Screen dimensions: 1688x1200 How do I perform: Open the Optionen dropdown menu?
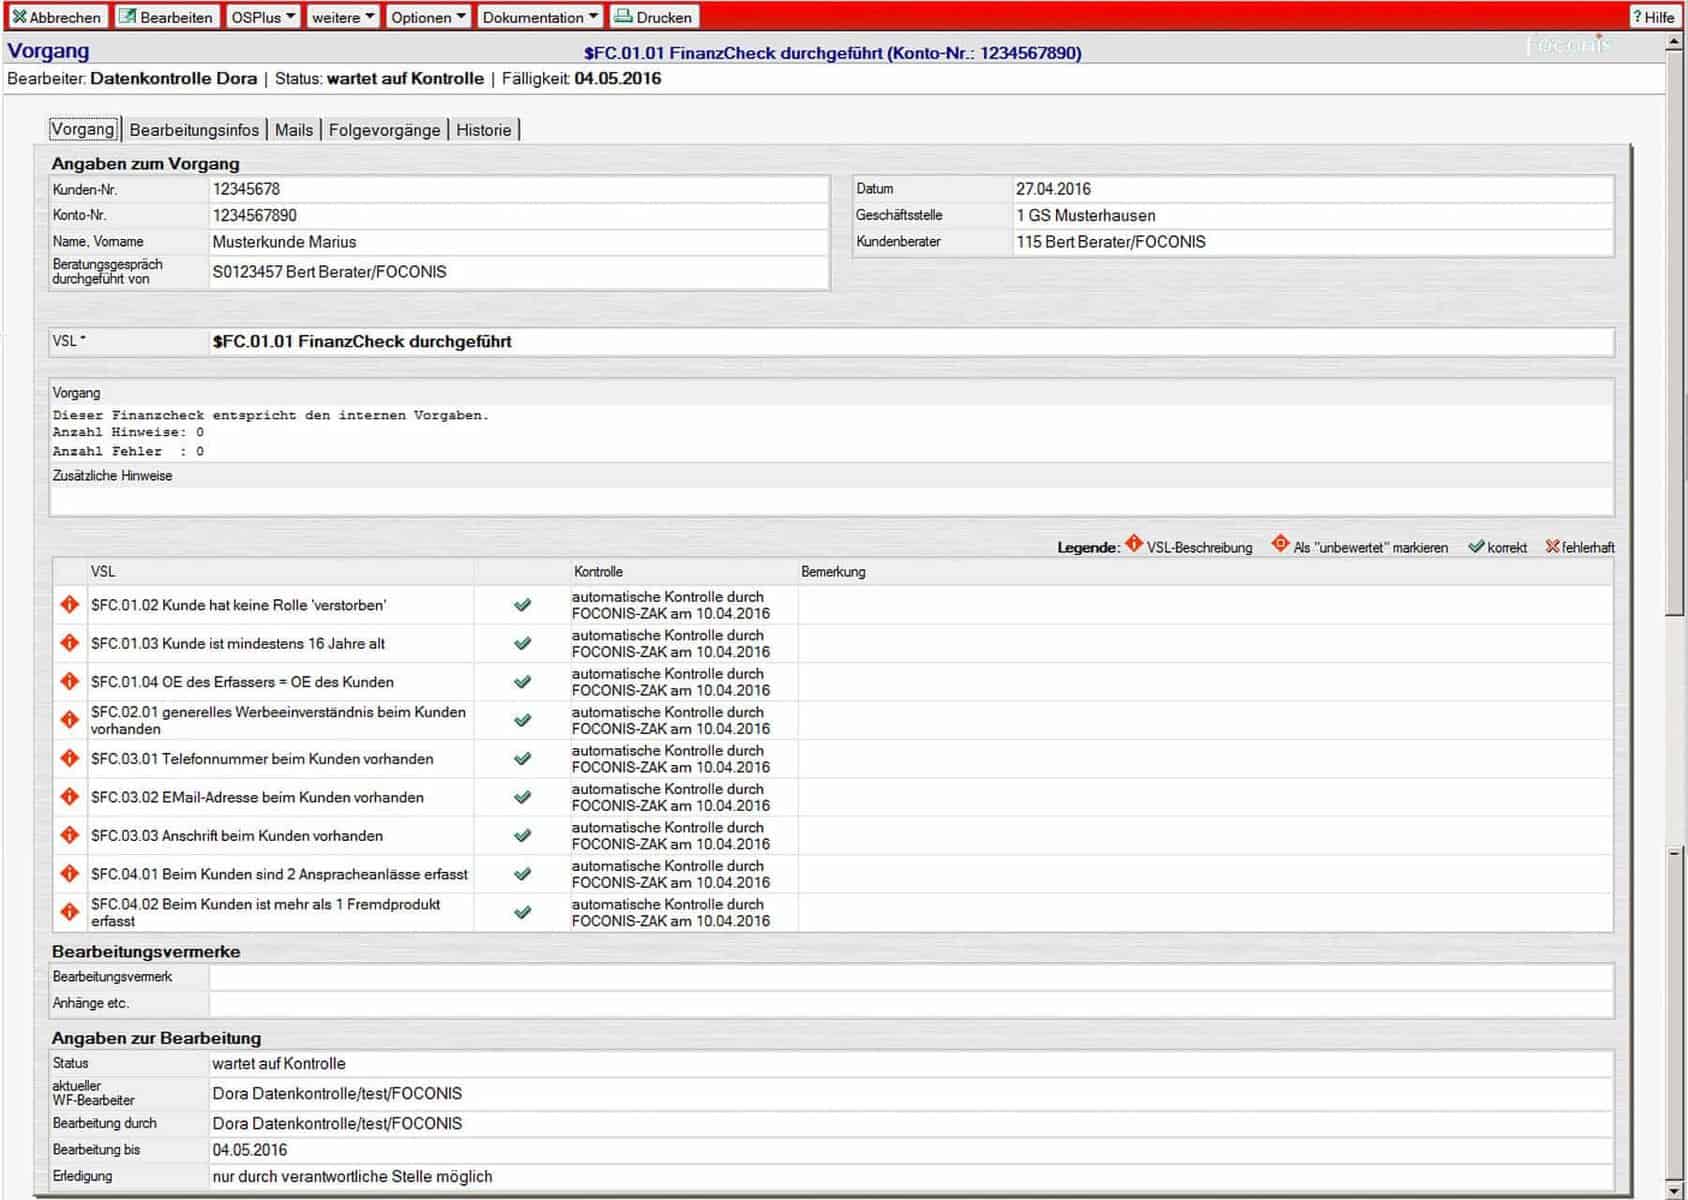(428, 17)
